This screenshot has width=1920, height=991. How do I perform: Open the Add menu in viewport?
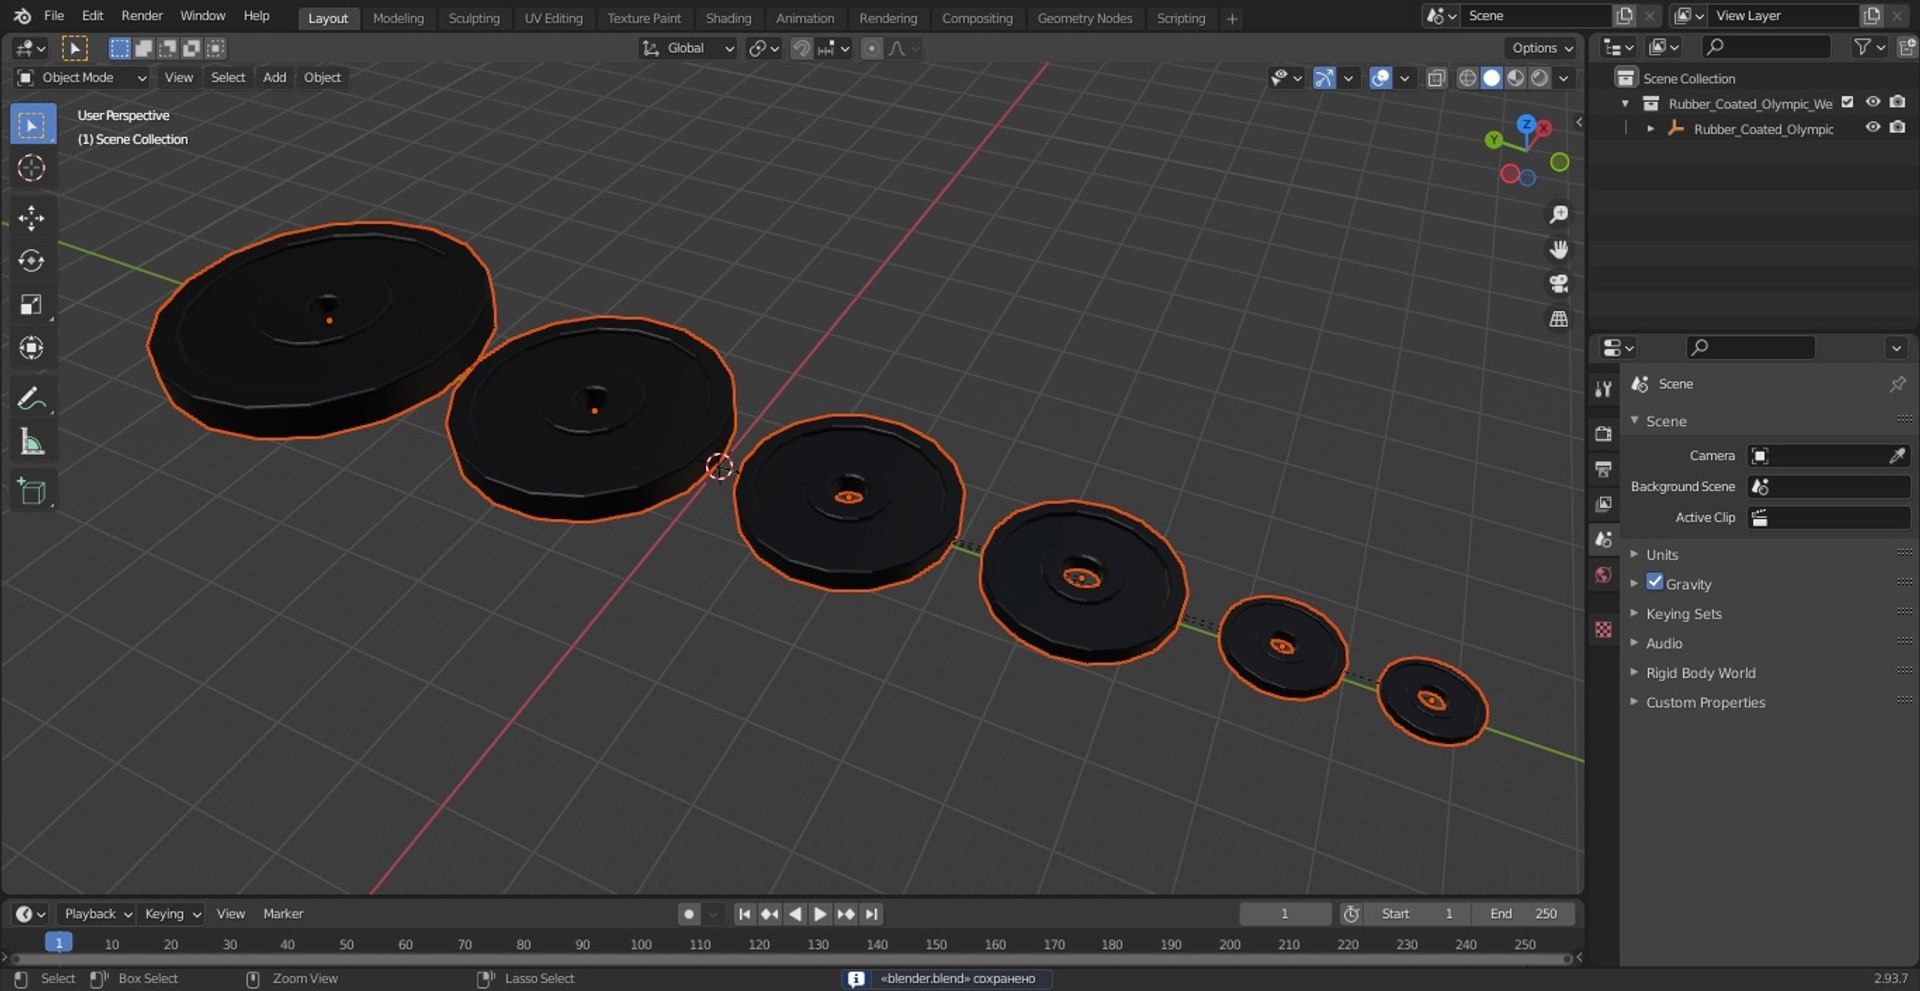(x=274, y=78)
